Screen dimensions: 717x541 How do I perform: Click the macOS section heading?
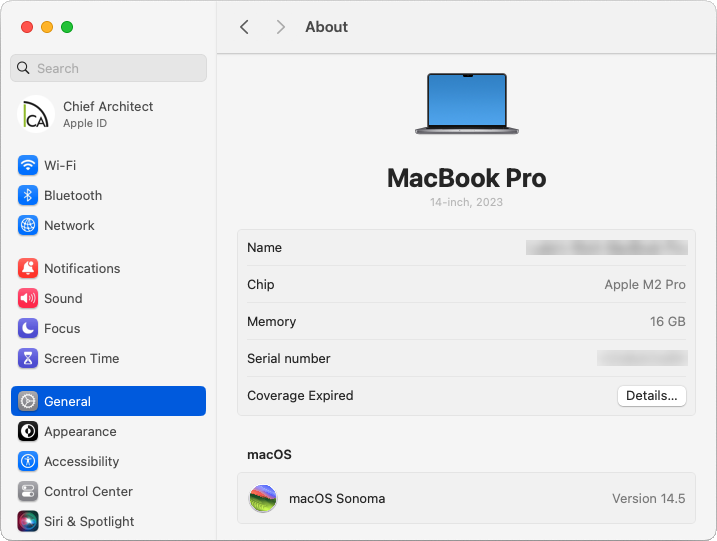pos(269,455)
